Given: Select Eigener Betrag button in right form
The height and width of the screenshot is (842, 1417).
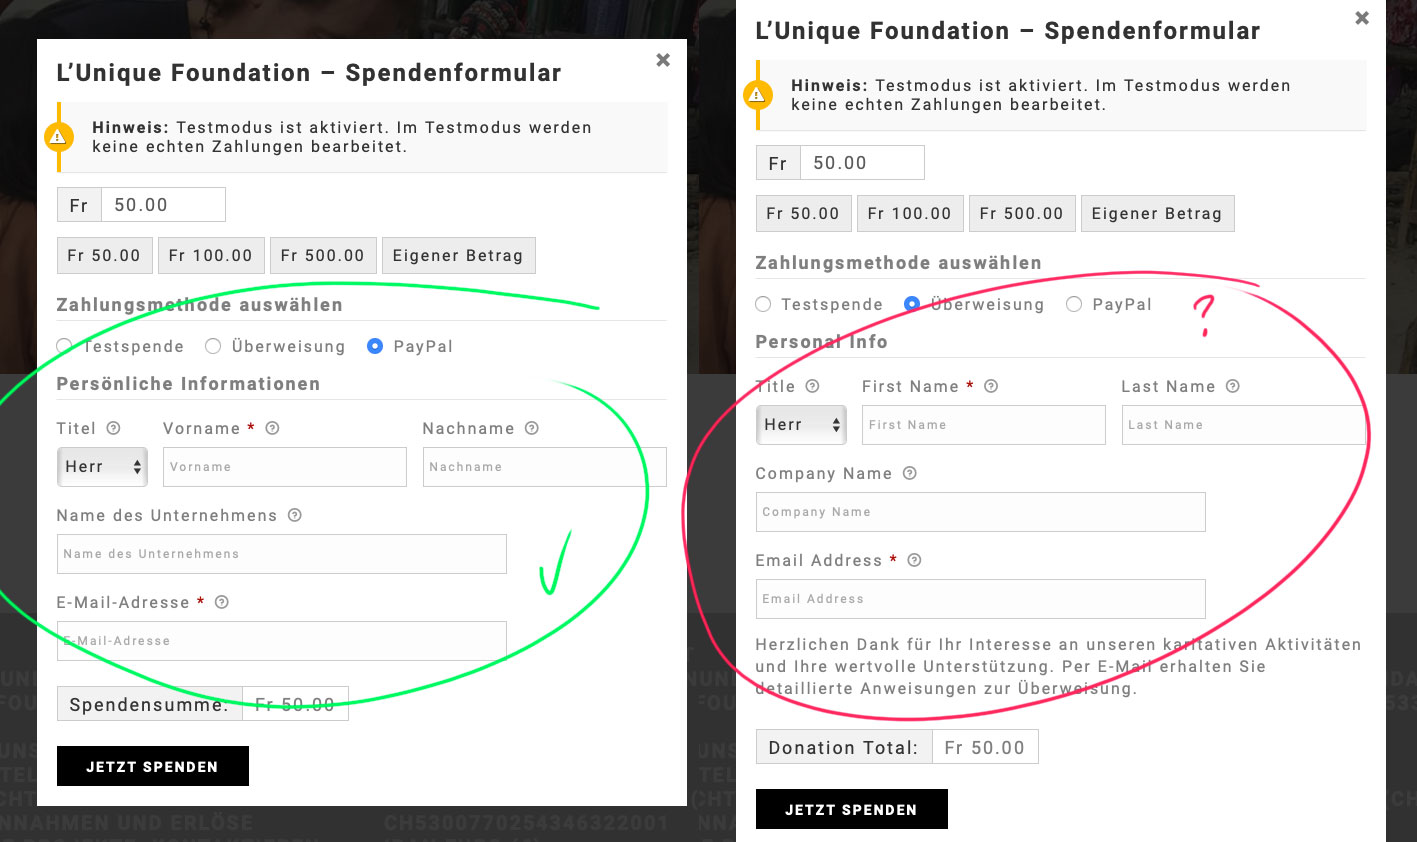Looking at the screenshot, I should (1157, 213).
